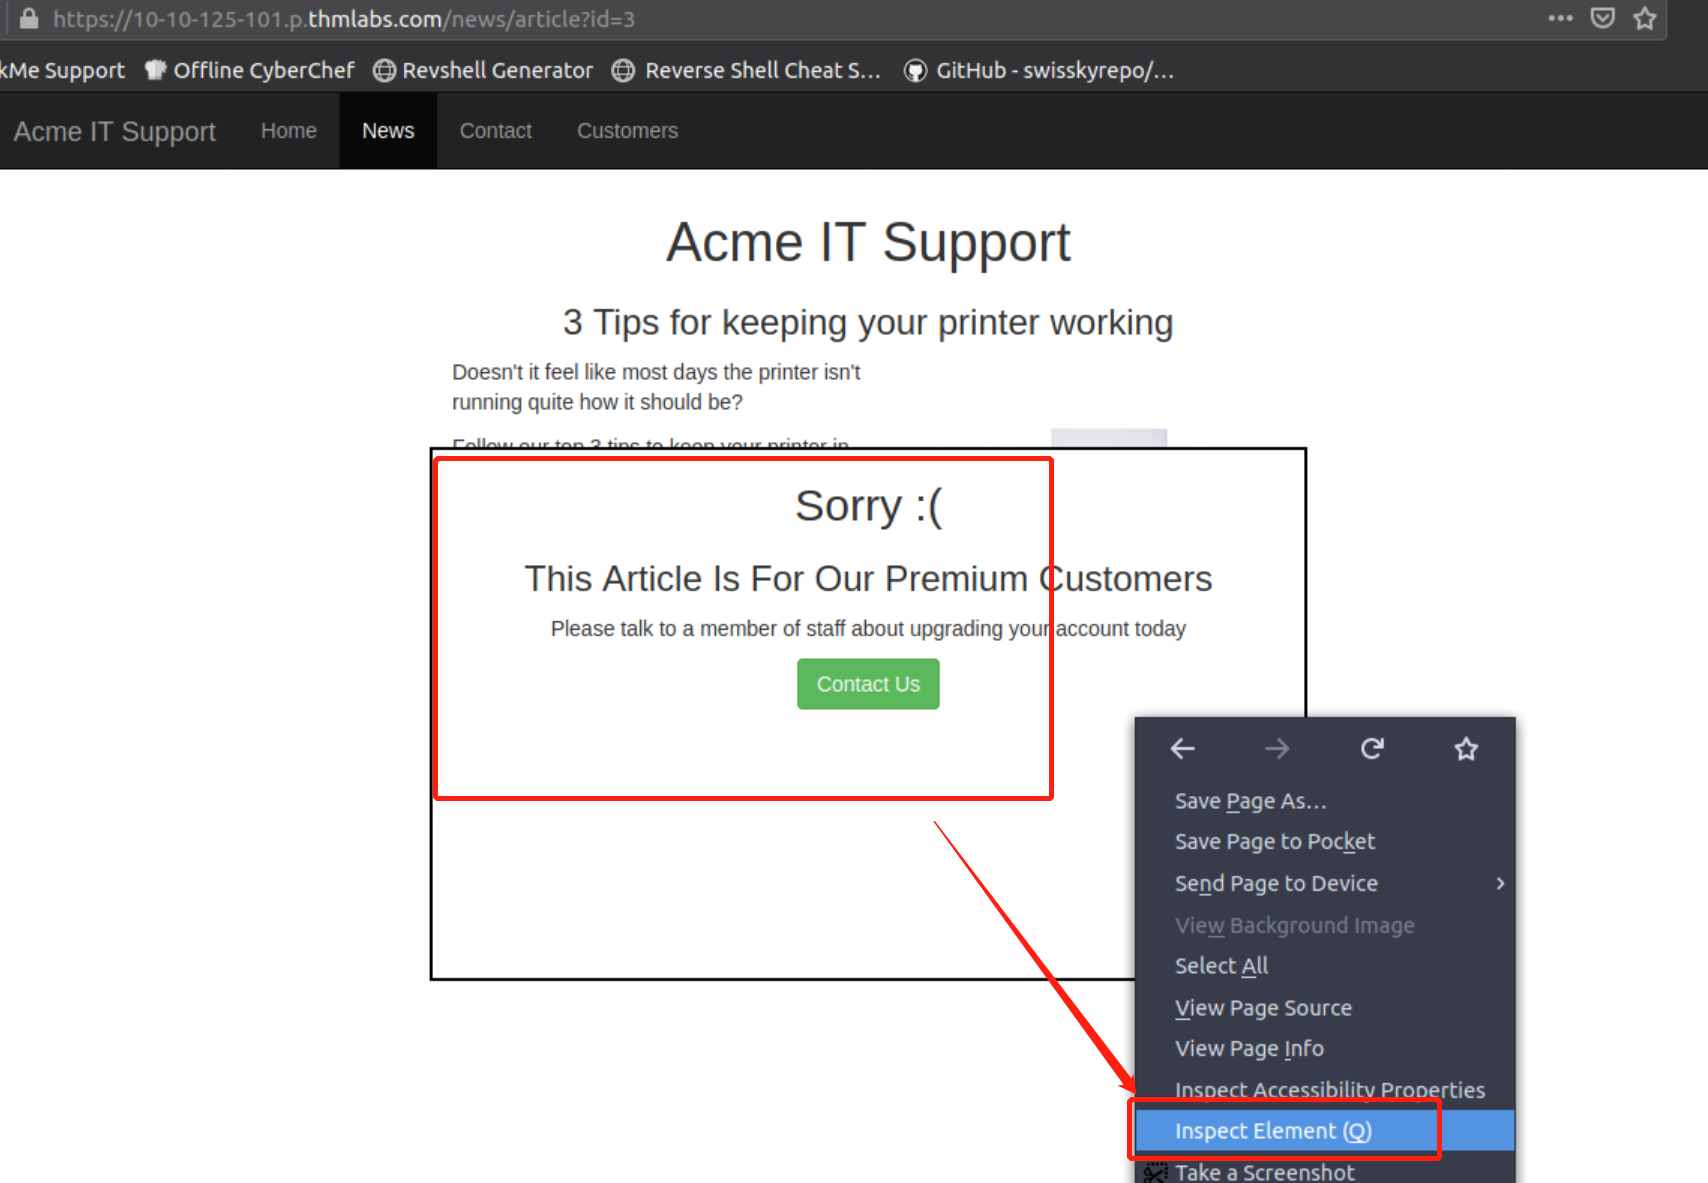Image resolution: width=1708 pixels, height=1183 pixels.
Task: Click the Pocket save icon in address bar
Action: (1602, 19)
